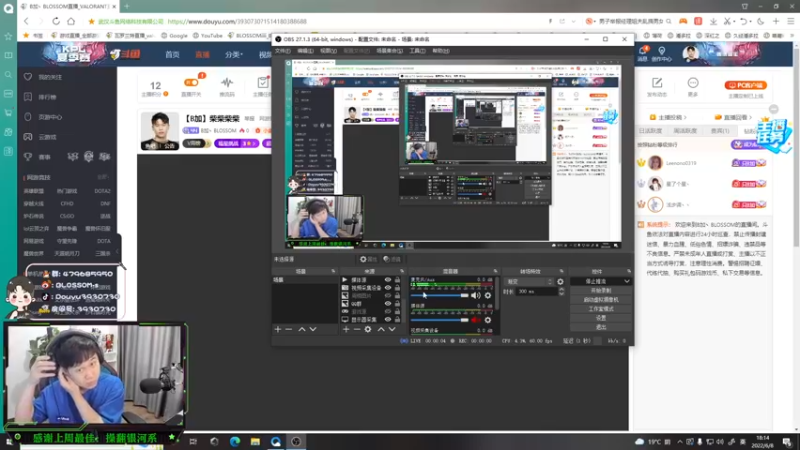Unmute the red muted speaker in OBS mixer

(x=476, y=320)
